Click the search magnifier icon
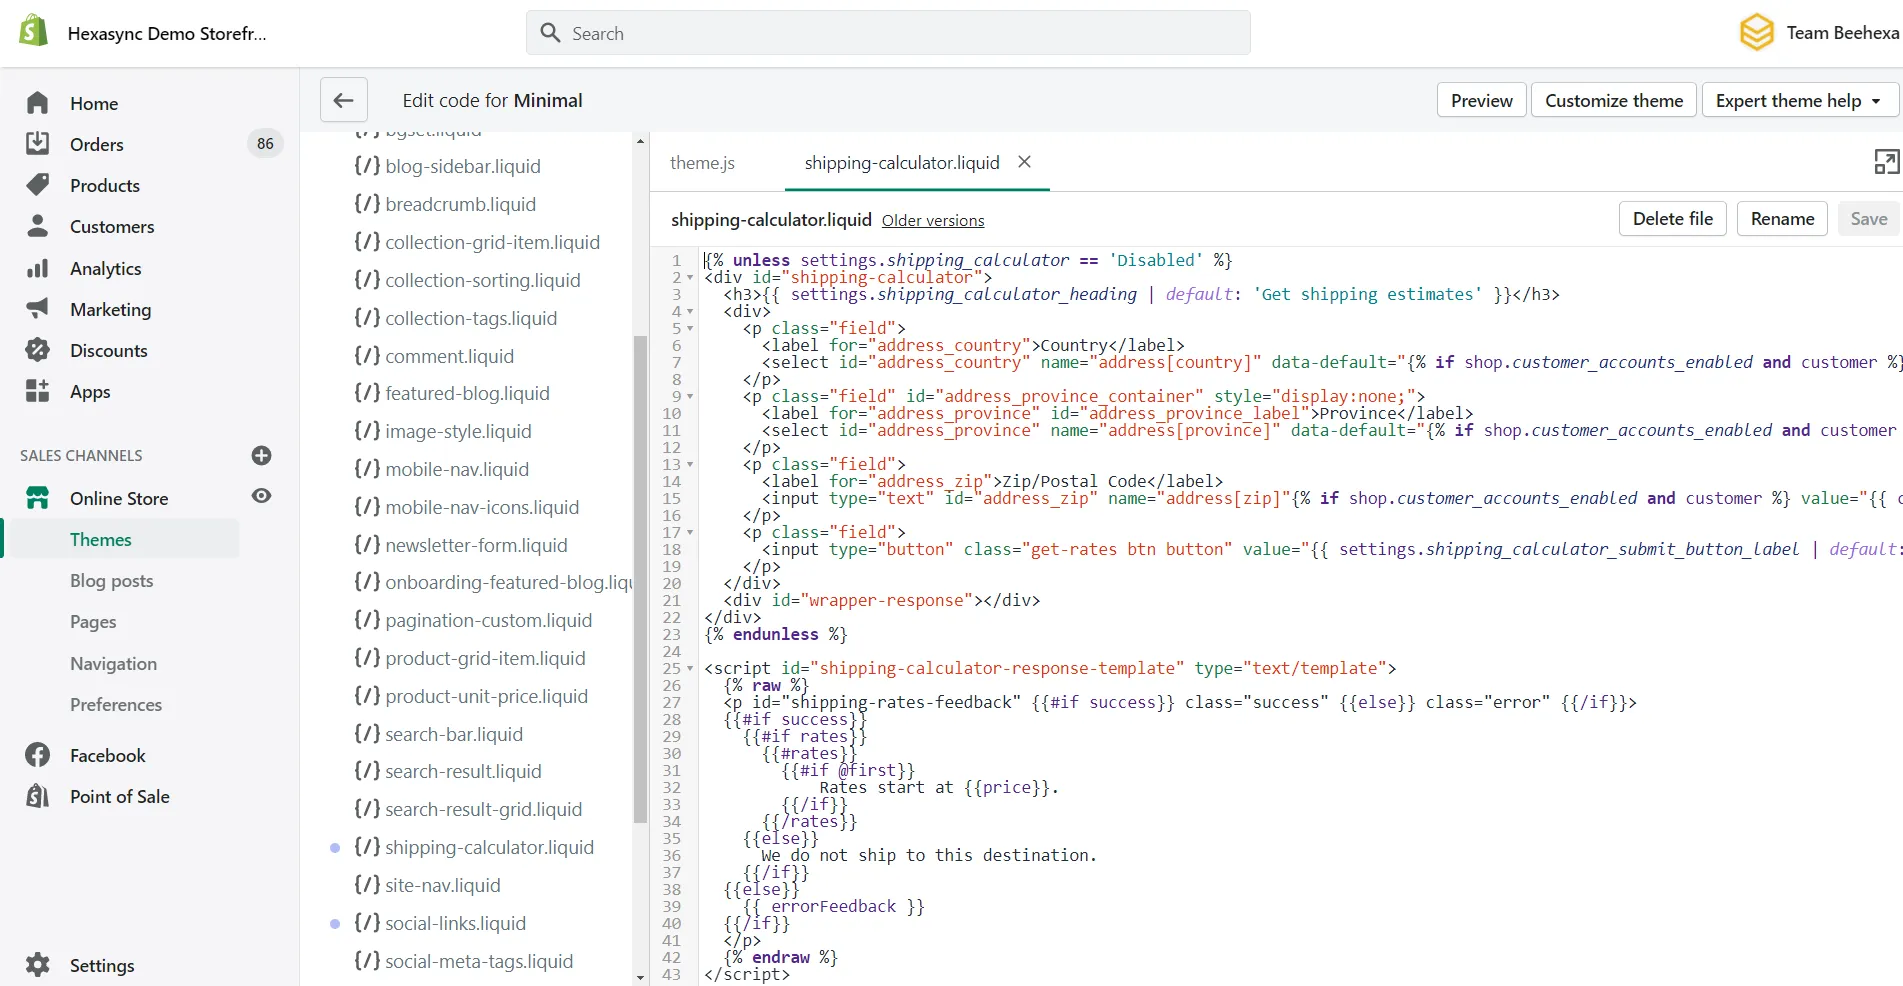The width and height of the screenshot is (1903, 986). (550, 33)
